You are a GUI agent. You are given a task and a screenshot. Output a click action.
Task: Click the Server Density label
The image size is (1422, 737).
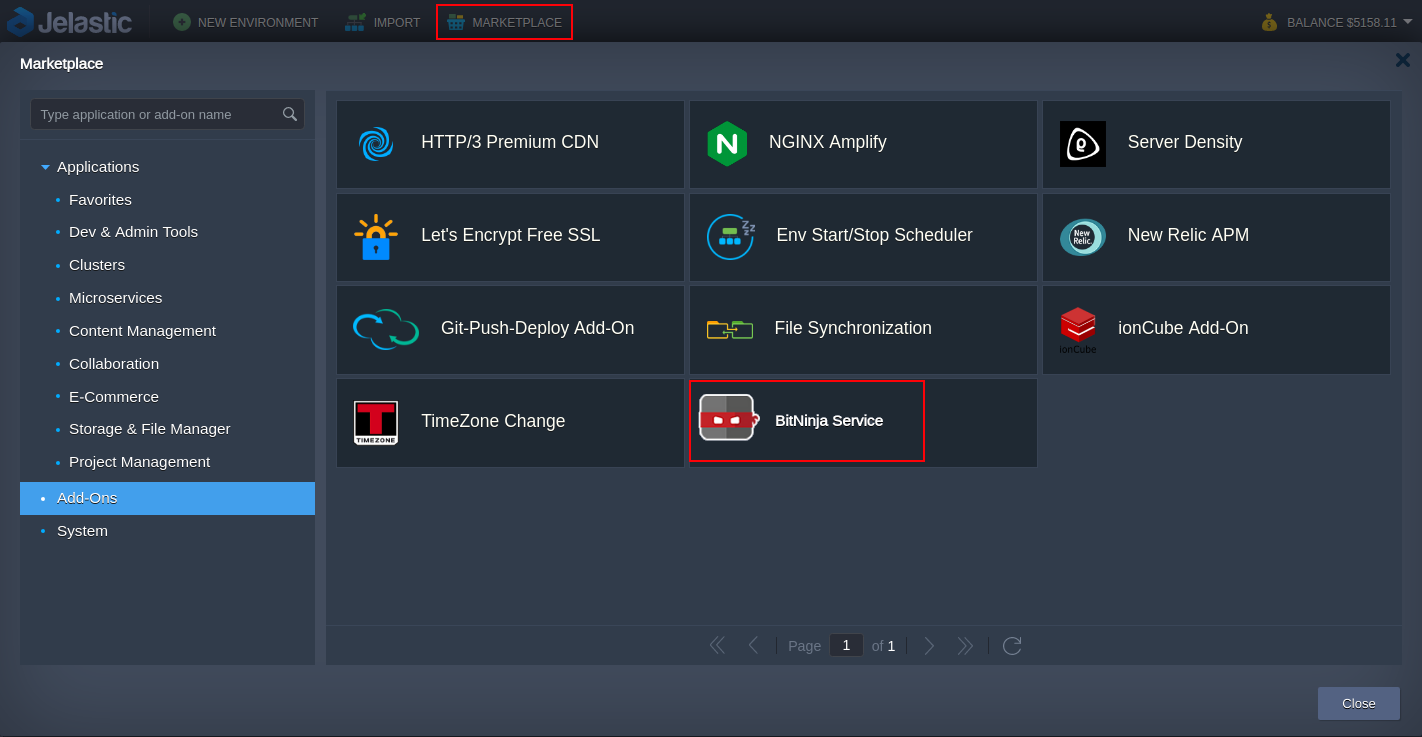tap(1185, 142)
